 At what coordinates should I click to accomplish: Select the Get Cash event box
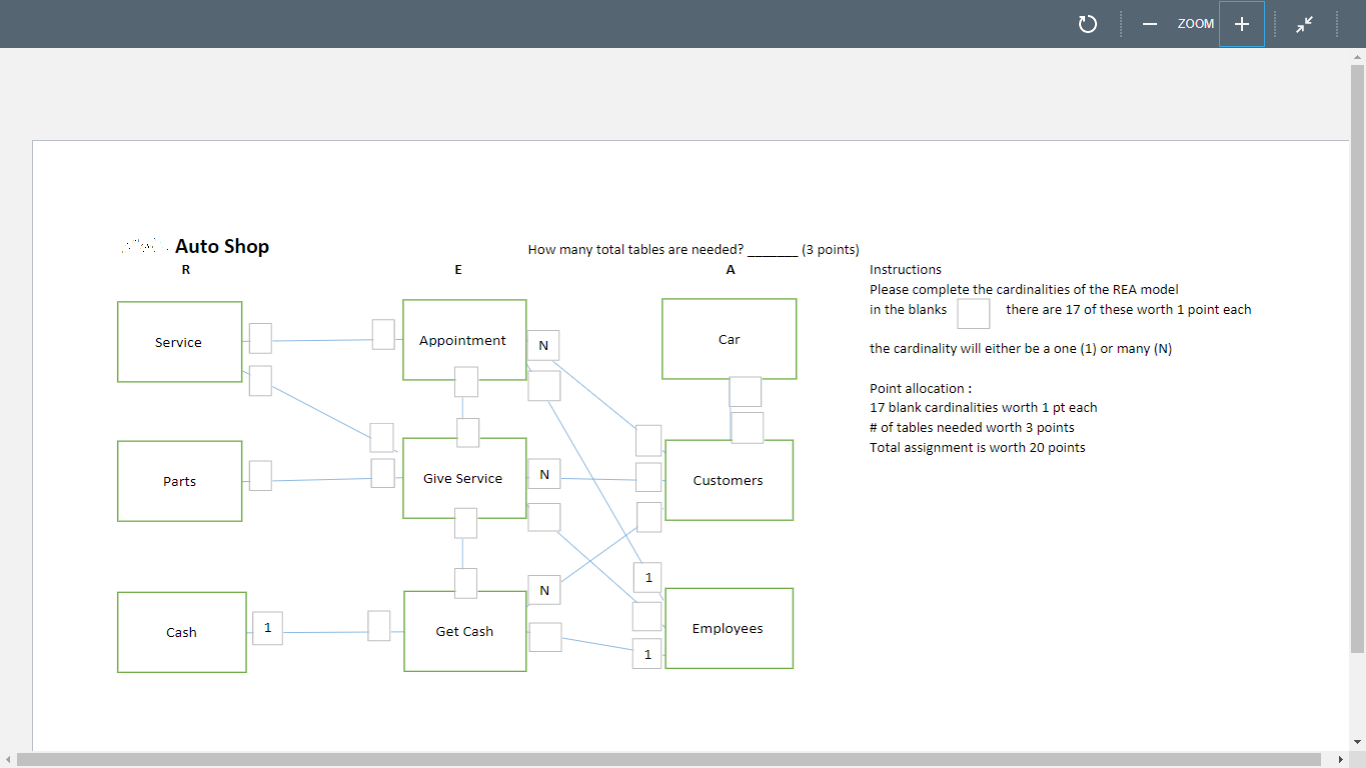(x=464, y=631)
